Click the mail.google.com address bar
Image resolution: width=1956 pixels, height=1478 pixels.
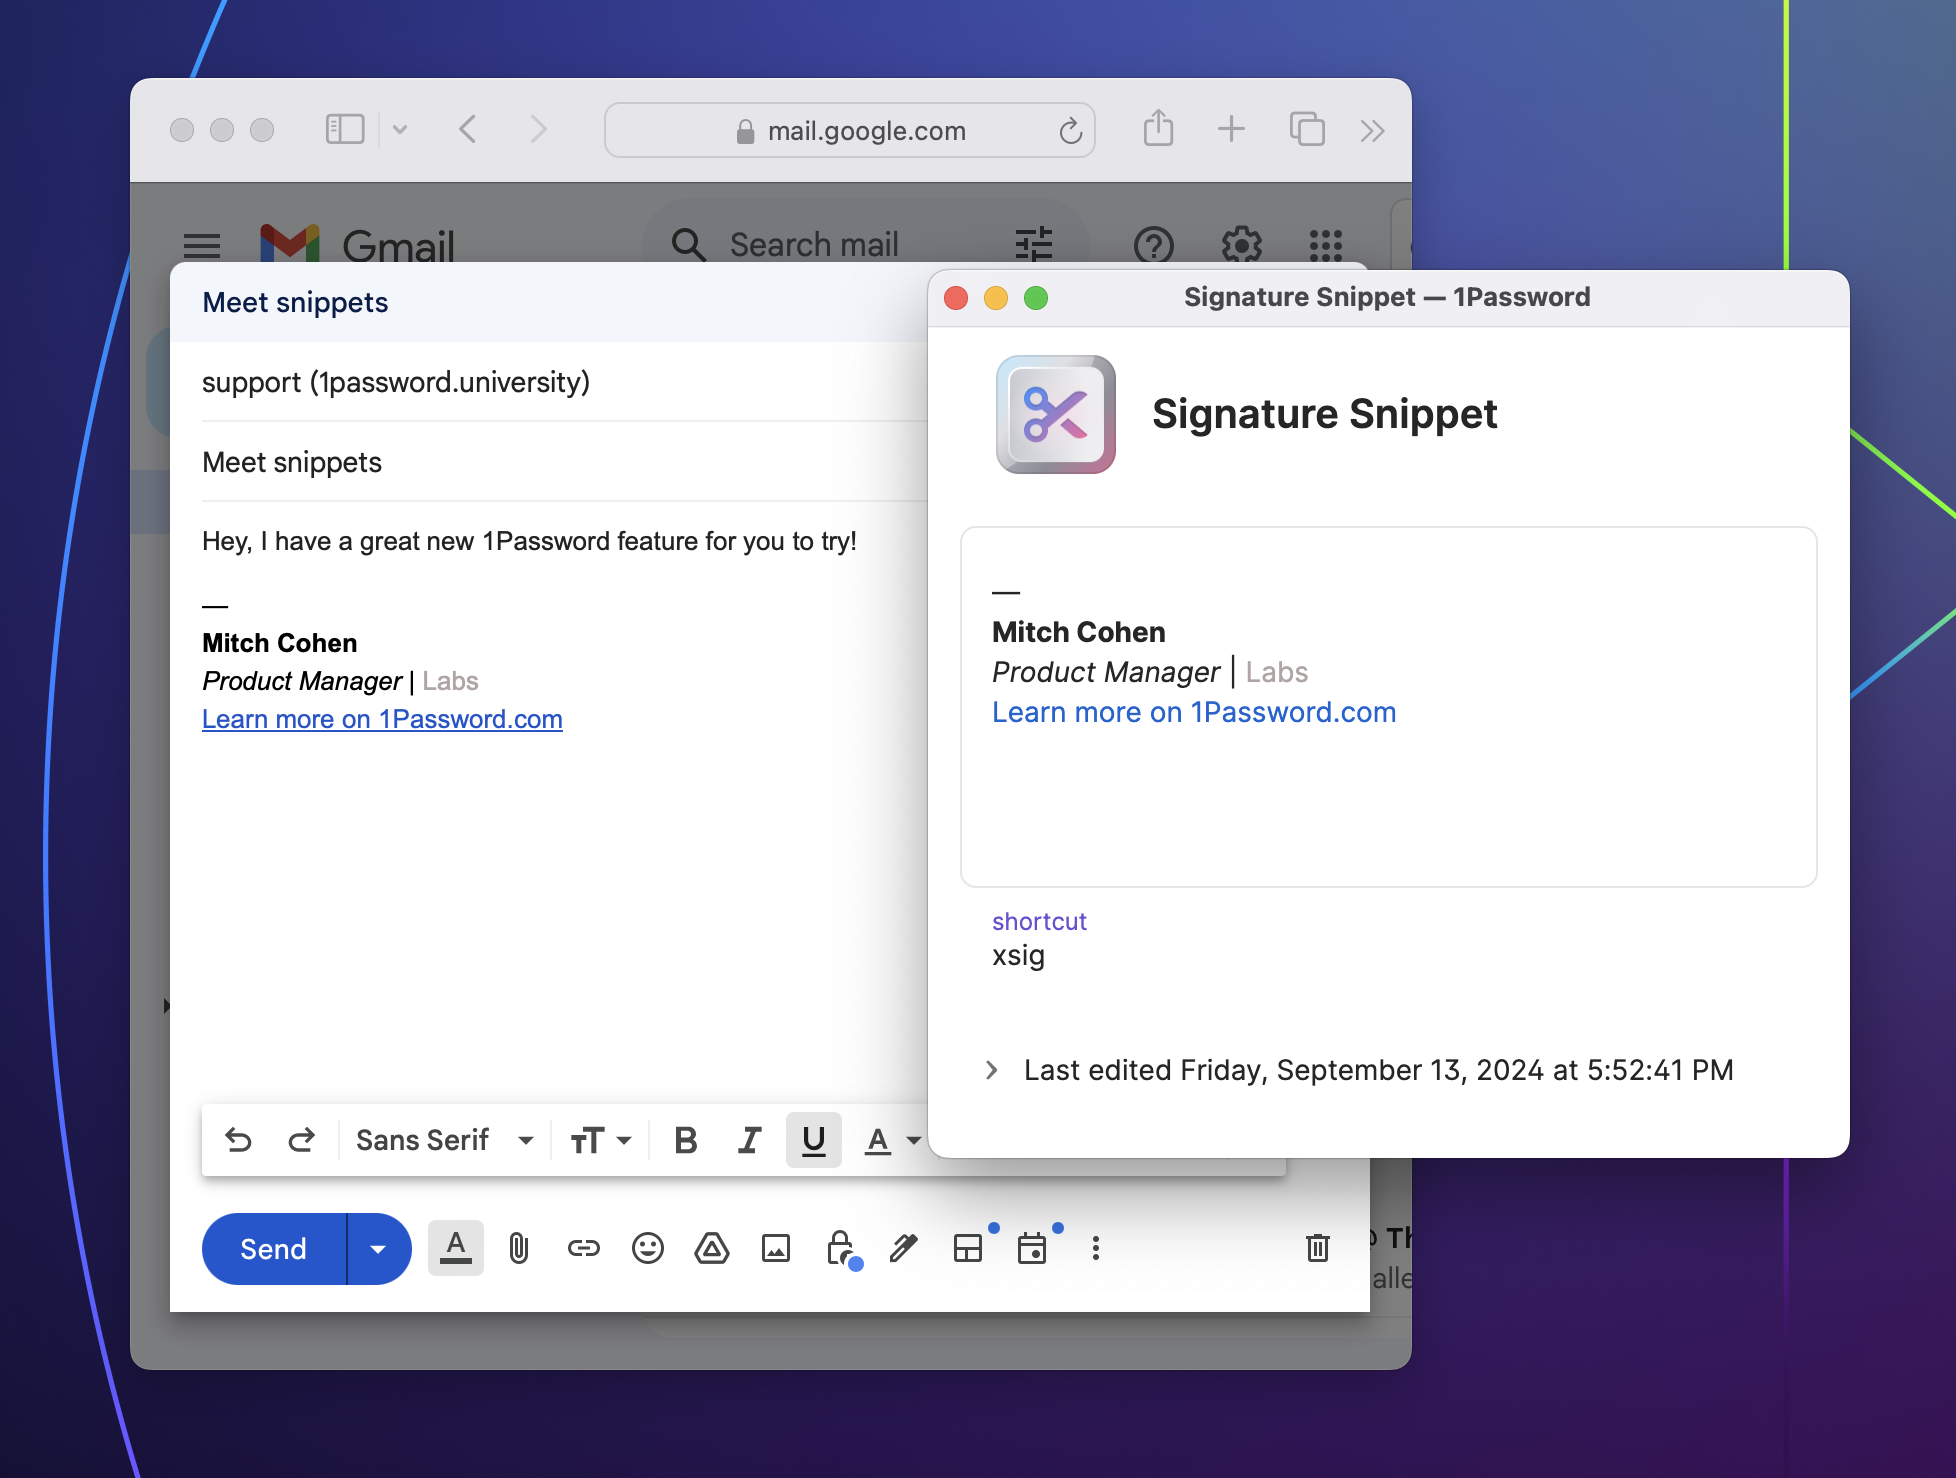850,130
